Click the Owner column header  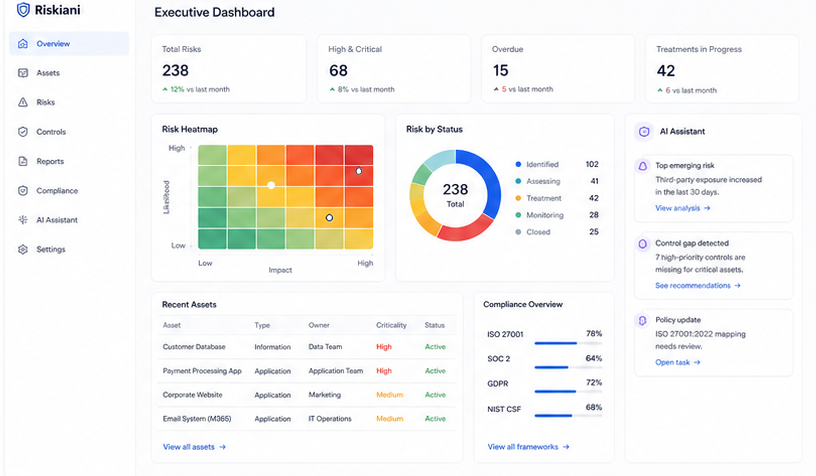pos(319,325)
